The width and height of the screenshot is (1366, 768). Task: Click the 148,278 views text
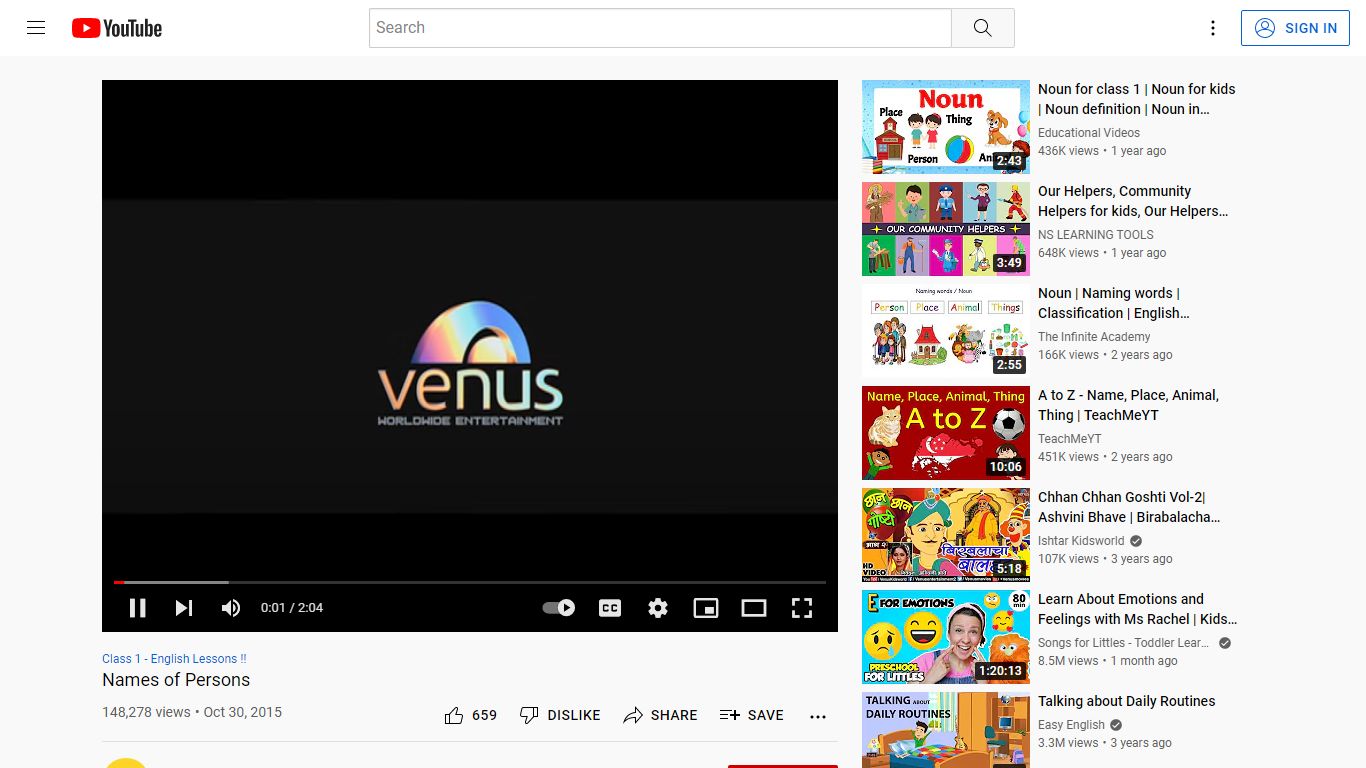click(x=146, y=712)
